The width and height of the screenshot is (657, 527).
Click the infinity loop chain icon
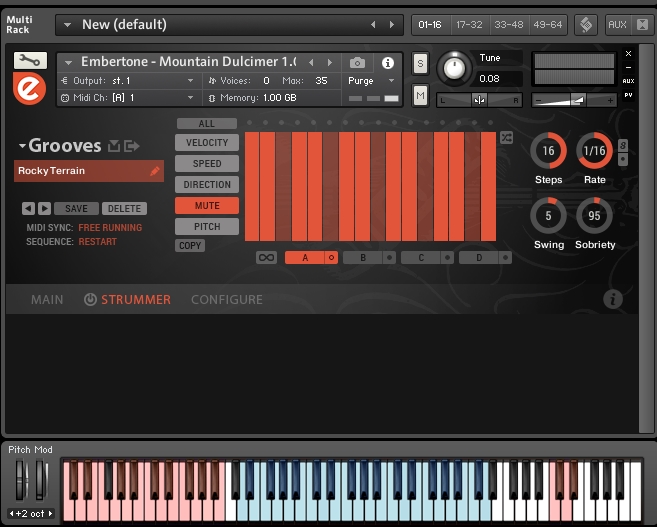click(x=266, y=257)
